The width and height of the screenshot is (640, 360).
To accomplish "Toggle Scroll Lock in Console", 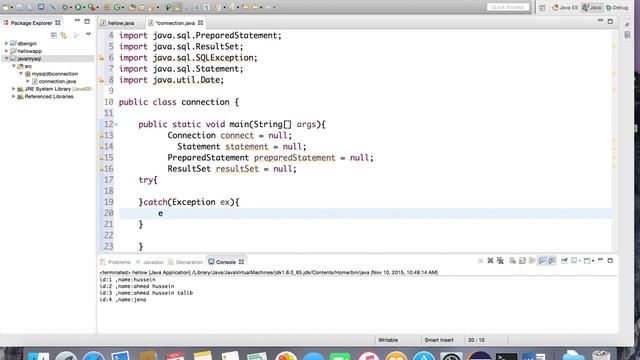I will [x=522, y=260].
